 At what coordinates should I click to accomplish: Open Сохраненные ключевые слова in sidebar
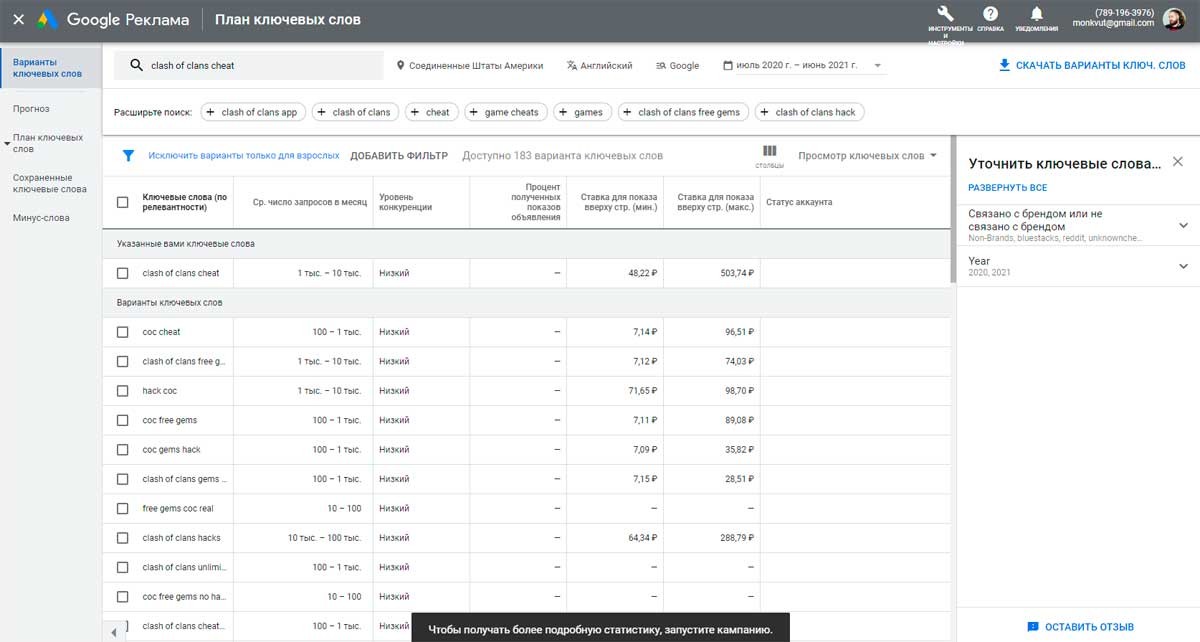(50, 183)
